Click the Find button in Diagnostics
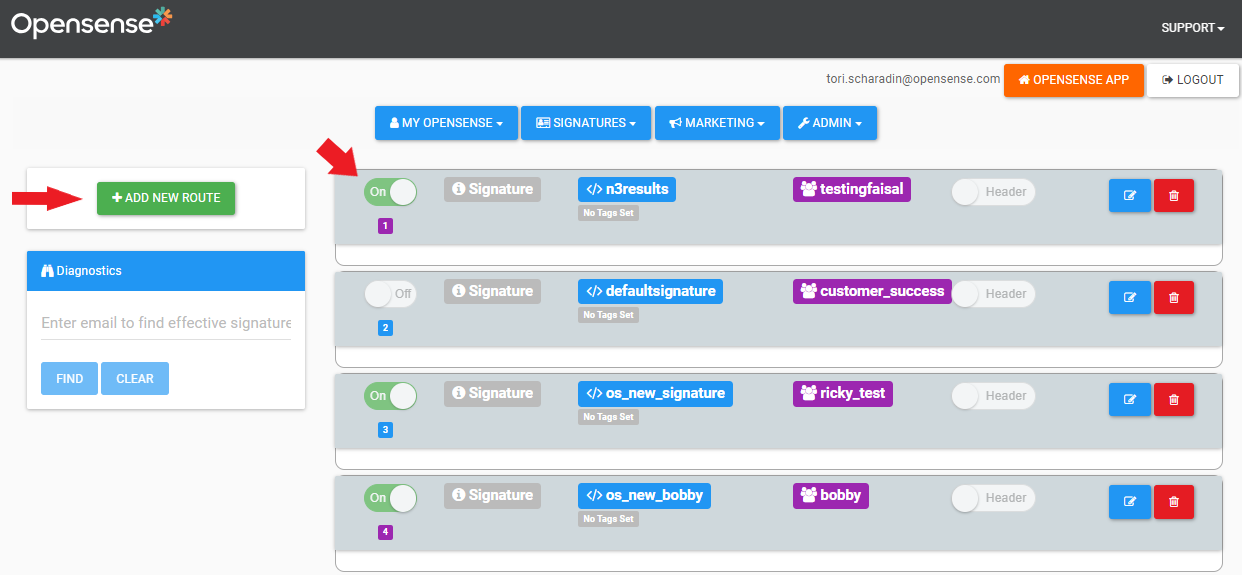Screen dimensions: 1242x575 (x=69, y=379)
